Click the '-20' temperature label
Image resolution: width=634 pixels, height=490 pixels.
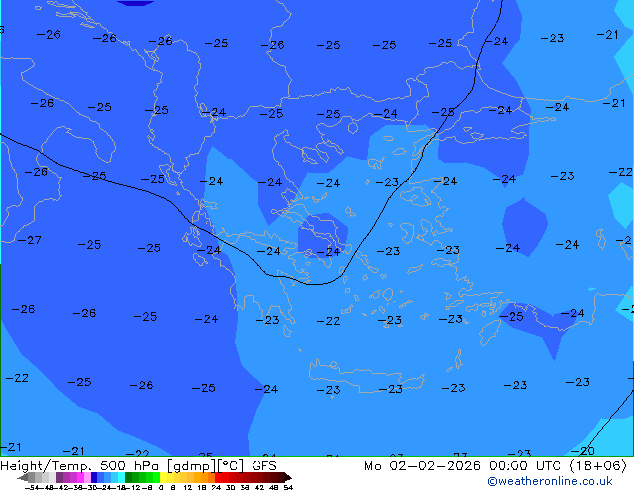(x=583, y=451)
